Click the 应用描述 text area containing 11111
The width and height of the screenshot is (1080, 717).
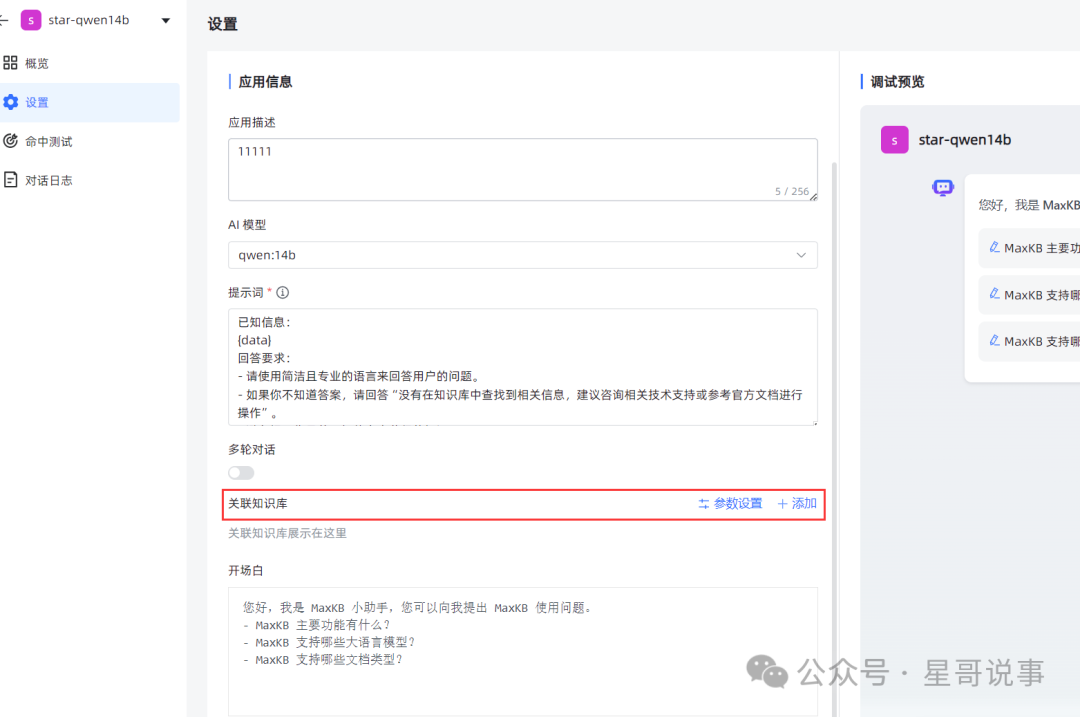(523, 169)
